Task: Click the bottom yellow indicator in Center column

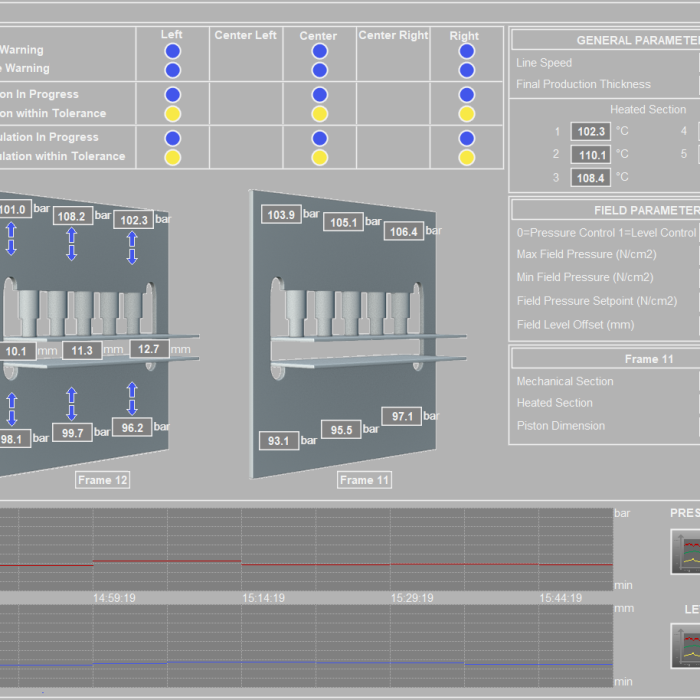Action: point(319,157)
